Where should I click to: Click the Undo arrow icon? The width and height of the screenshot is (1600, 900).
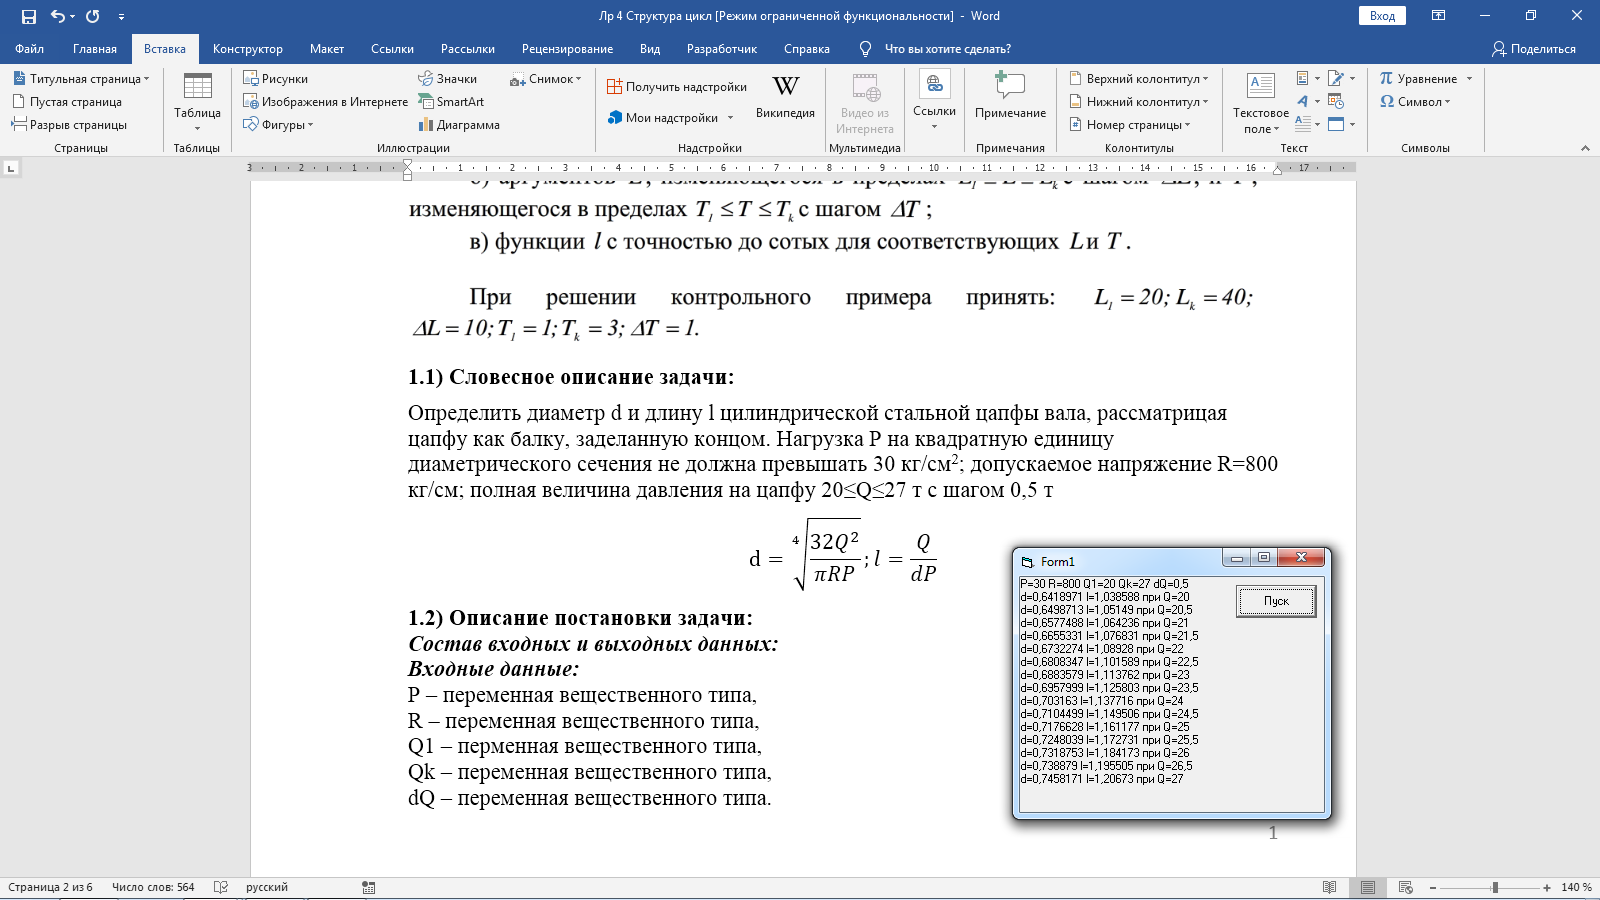[x=58, y=16]
